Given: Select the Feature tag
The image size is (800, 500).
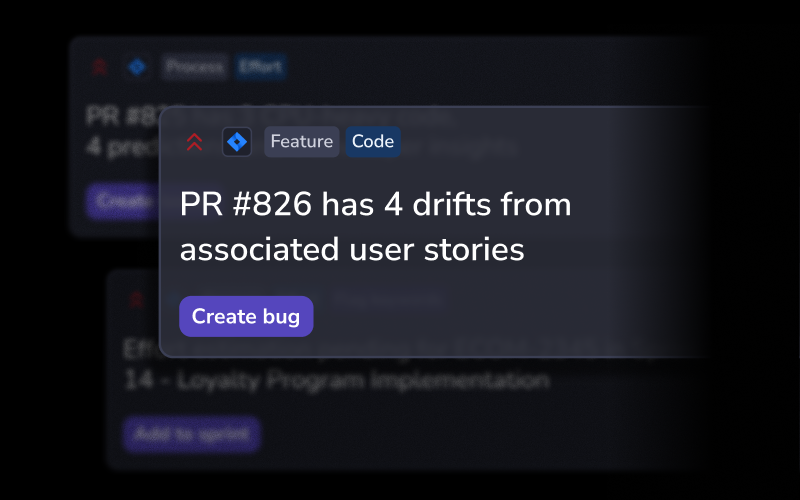Looking at the screenshot, I should pos(302,141).
